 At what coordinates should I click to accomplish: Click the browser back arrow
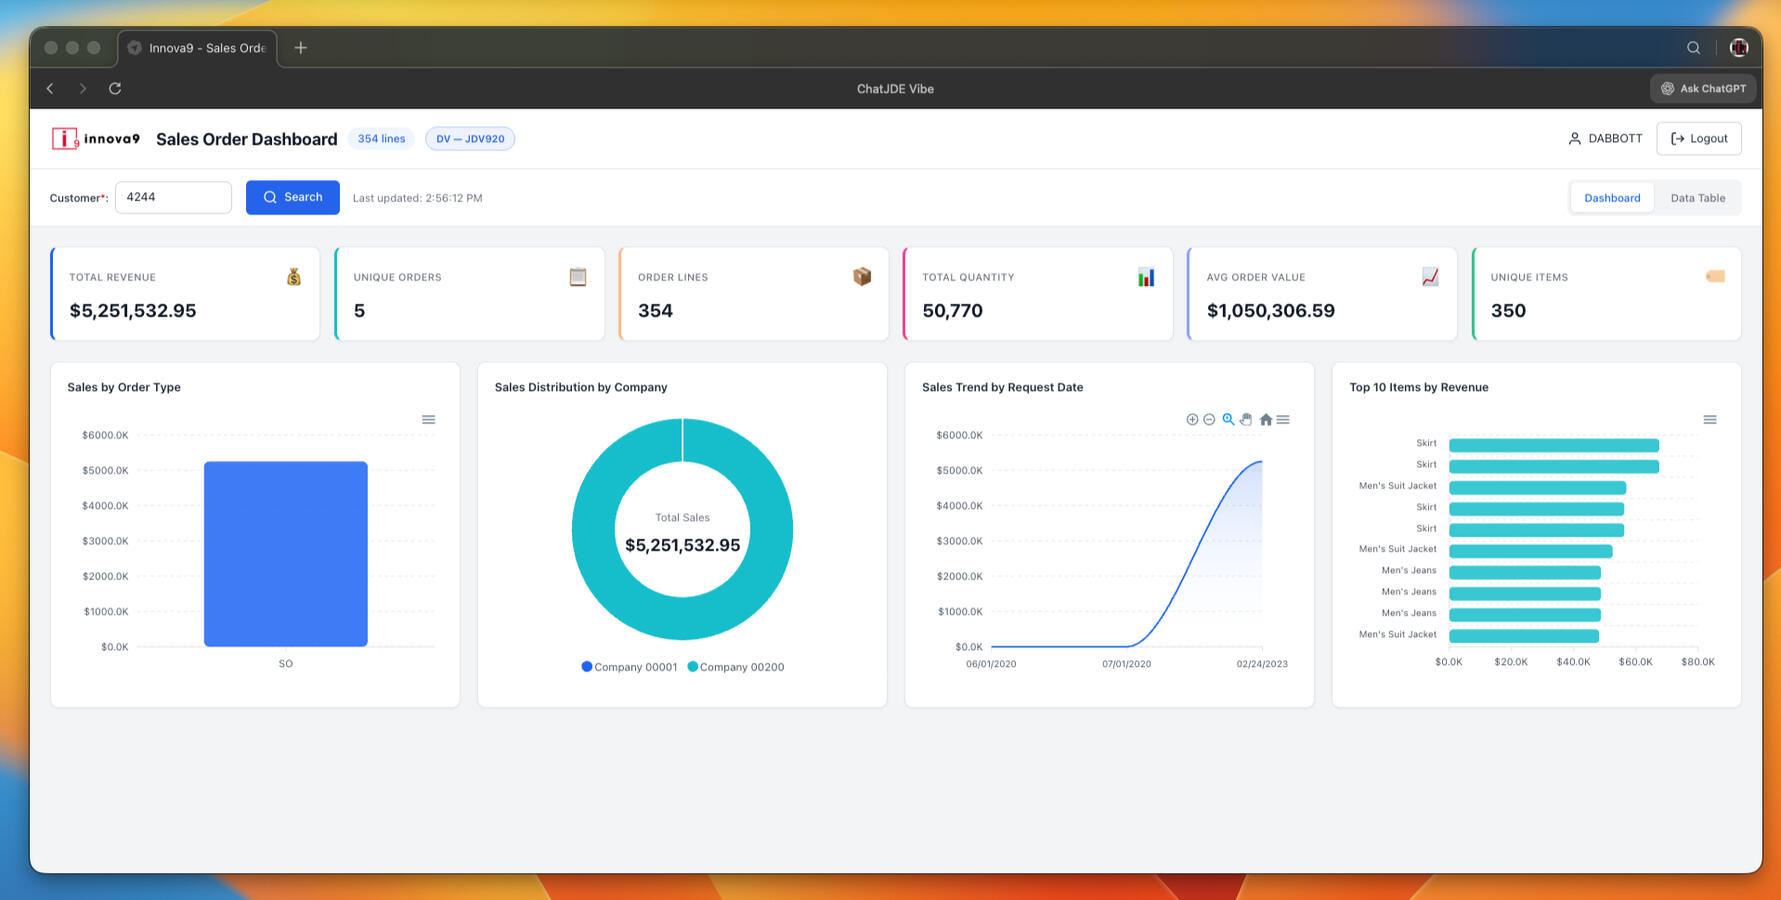click(x=50, y=88)
